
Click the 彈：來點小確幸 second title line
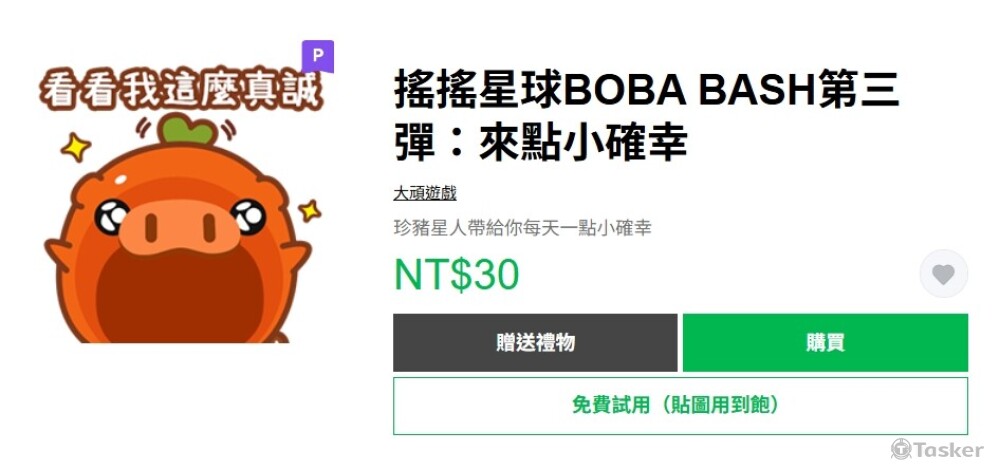tap(540, 141)
